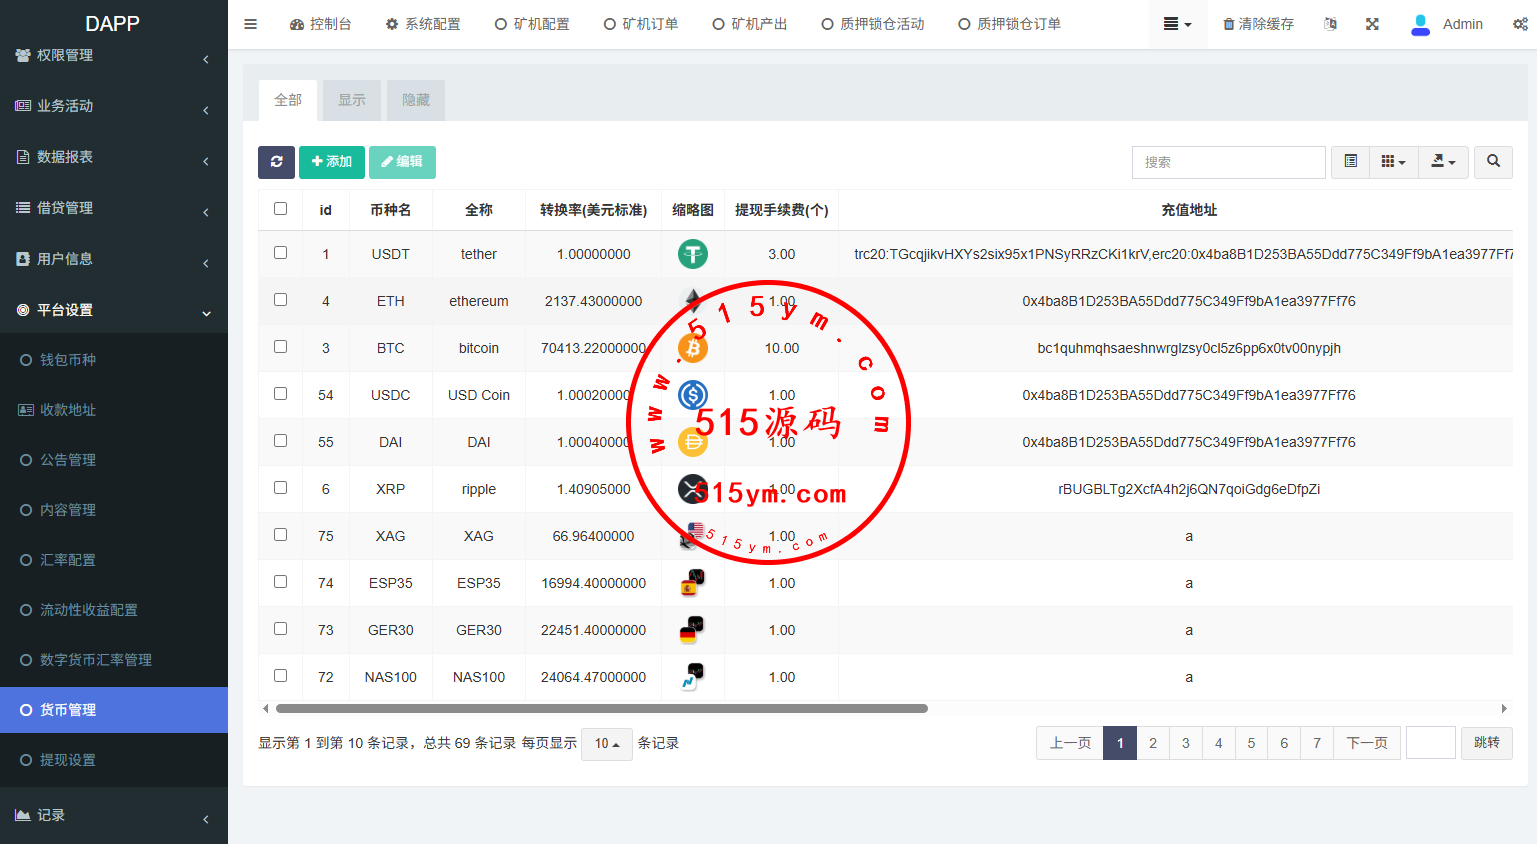
Task: Open 钱包币种 in the sidebar
Action: [68, 360]
